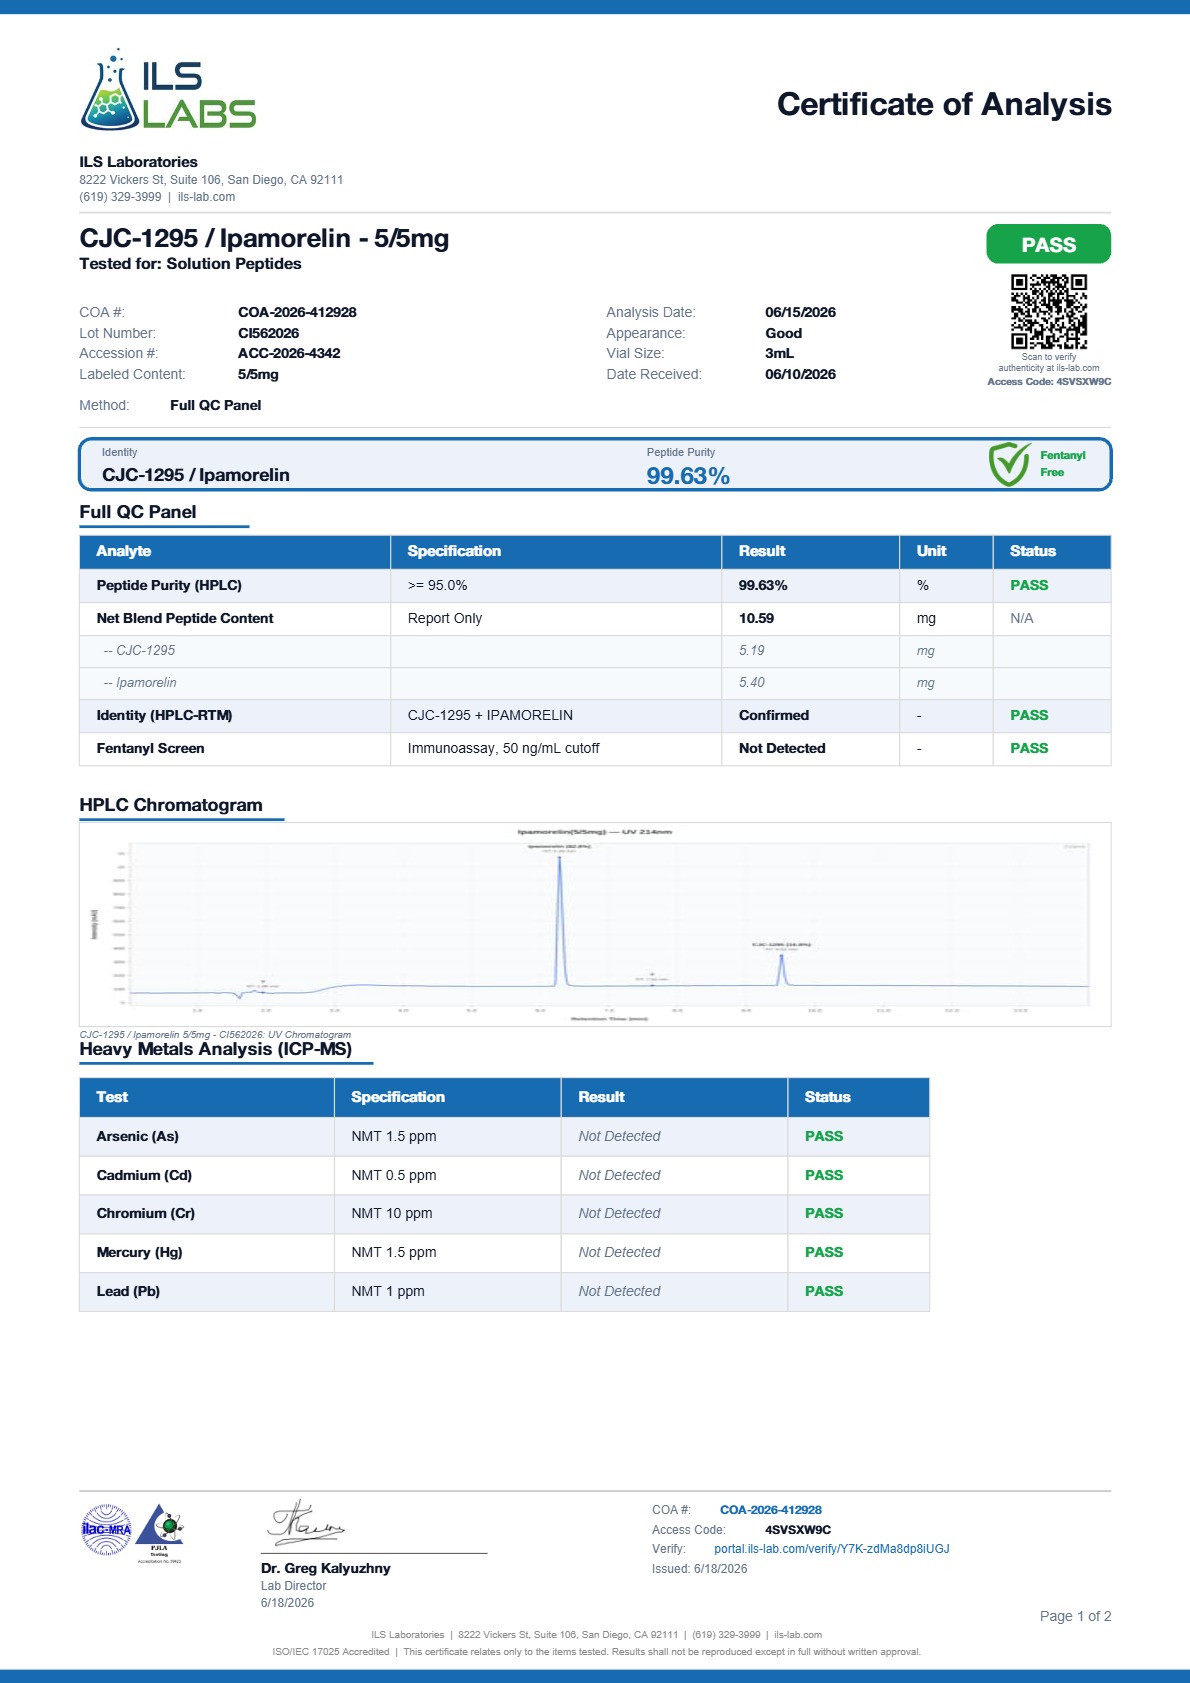Click the footer COA-2026-412928 link
Image resolution: width=1190 pixels, height=1683 pixels.
click(x=771, y=1510)
